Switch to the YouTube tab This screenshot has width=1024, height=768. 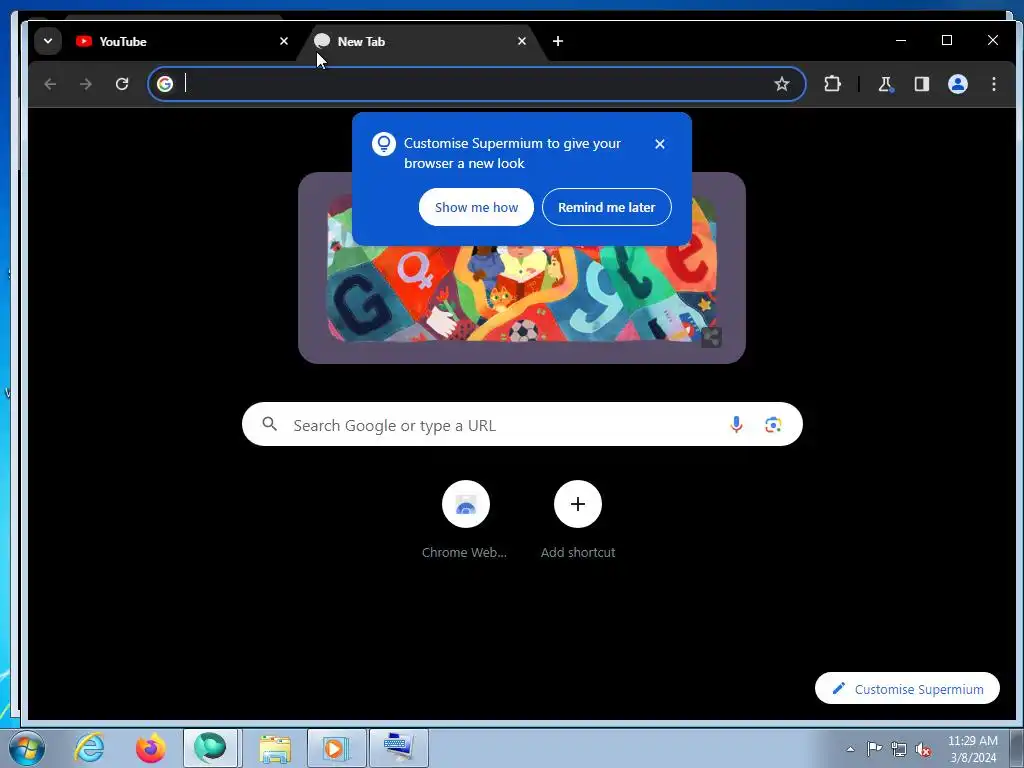pyautogui.click(x=176, y=41)
